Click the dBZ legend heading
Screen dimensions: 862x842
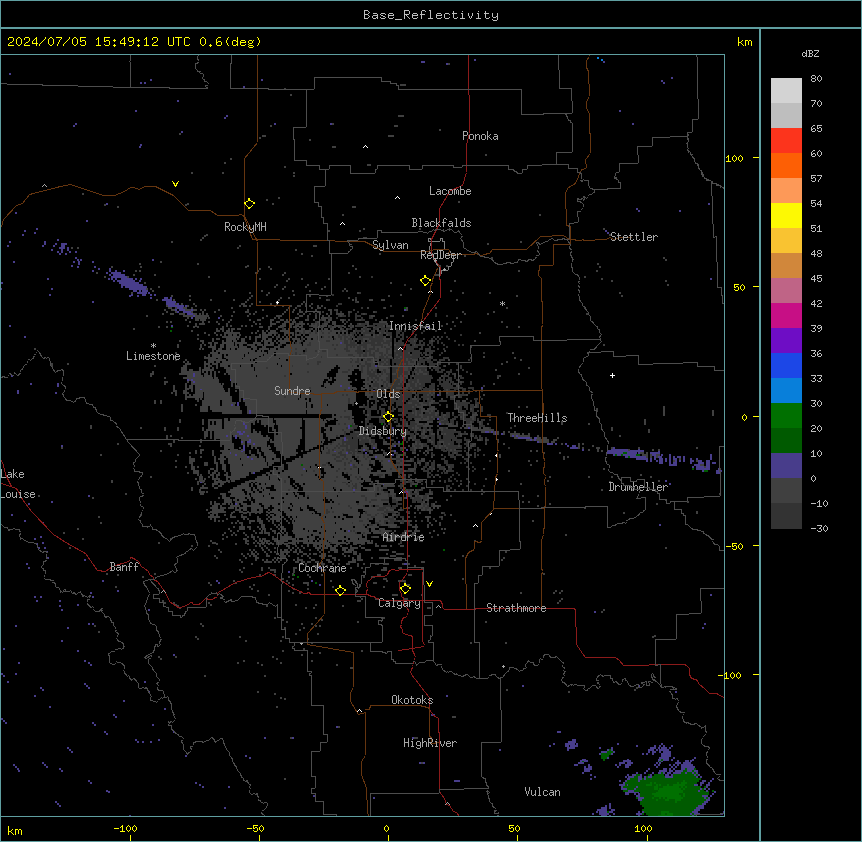810,54
